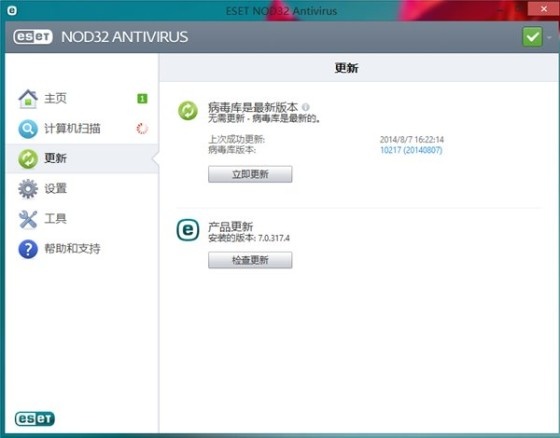Image resolution: width=560 pixels, height=438 pixels.
Task: Close the ESET NOD32 Antivirus window
Action: (544, 9)
